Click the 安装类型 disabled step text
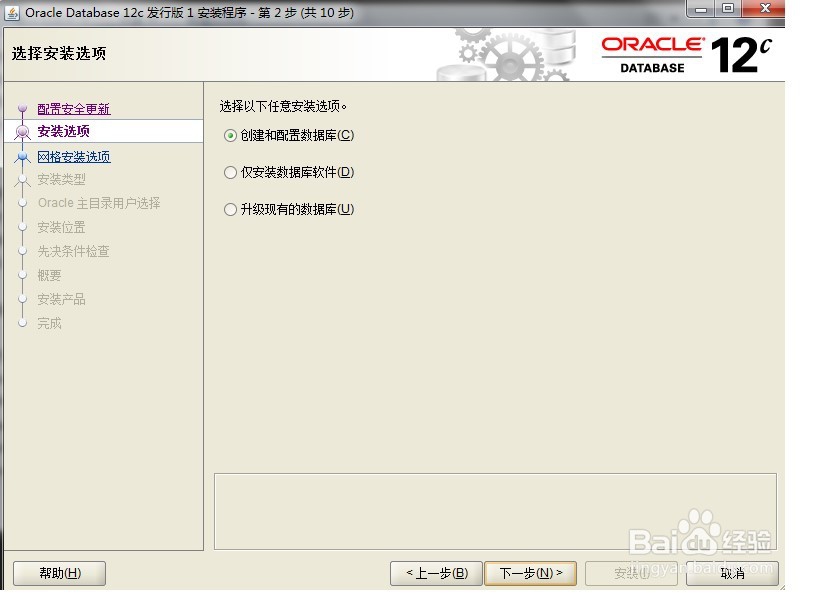 coord(61,180)
